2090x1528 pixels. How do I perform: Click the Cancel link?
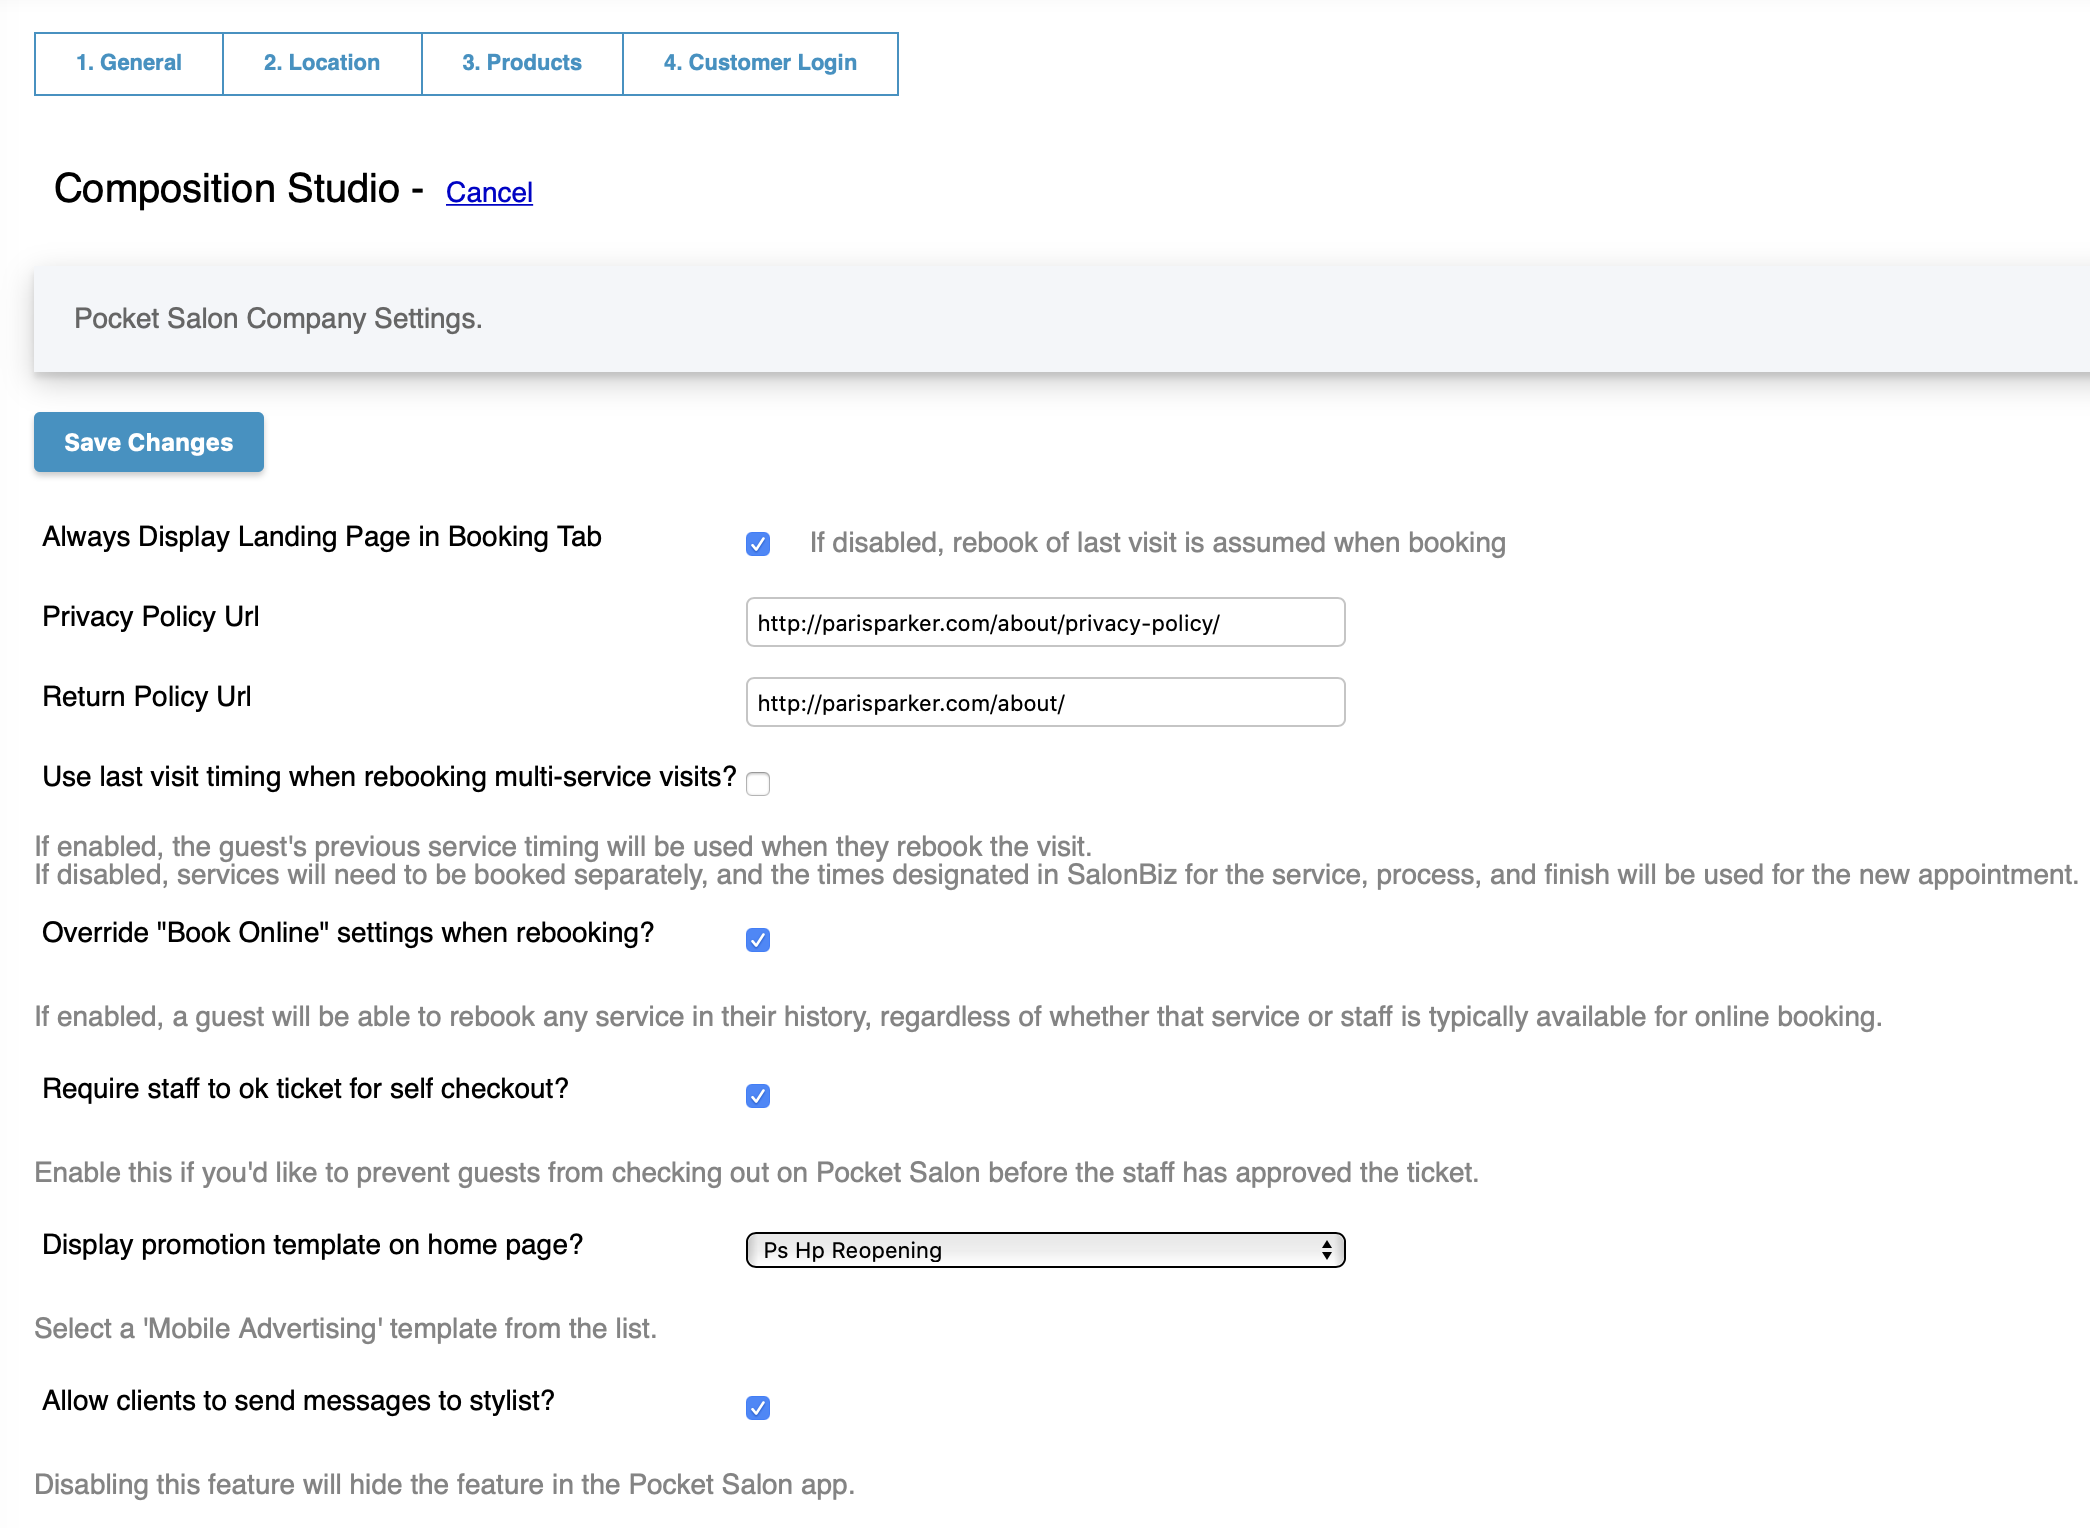coord(489,192)
